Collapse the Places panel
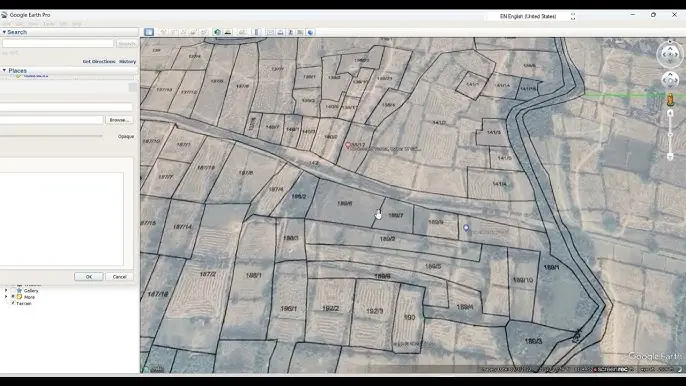 pos(4,70)
